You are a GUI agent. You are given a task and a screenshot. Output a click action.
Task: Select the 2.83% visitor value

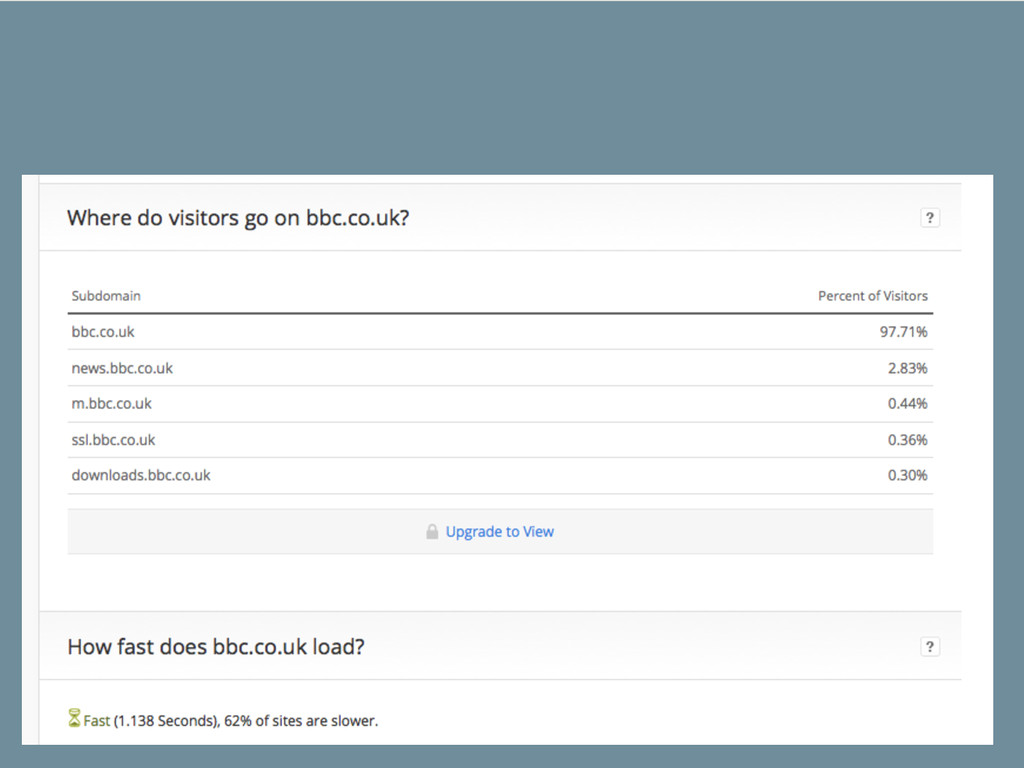point(907,368)
